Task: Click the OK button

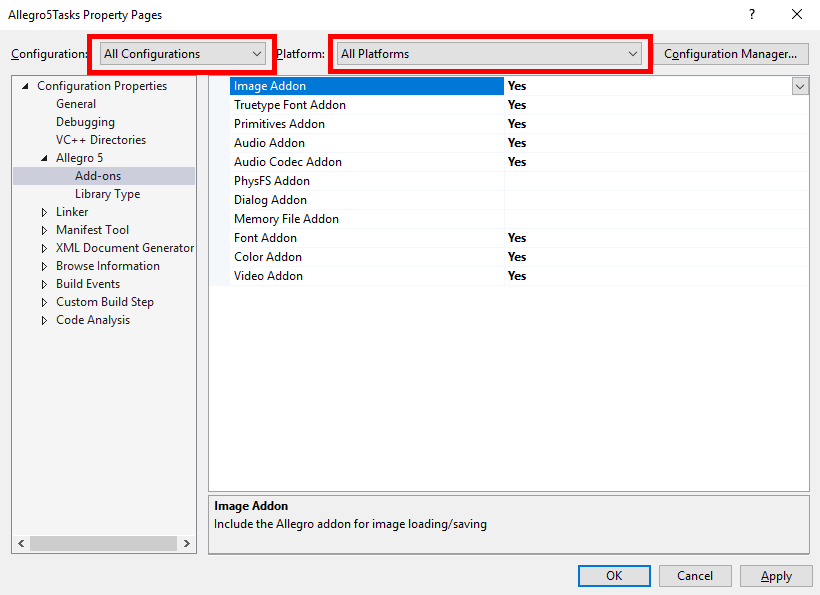Action: click(x=614, y=576)
